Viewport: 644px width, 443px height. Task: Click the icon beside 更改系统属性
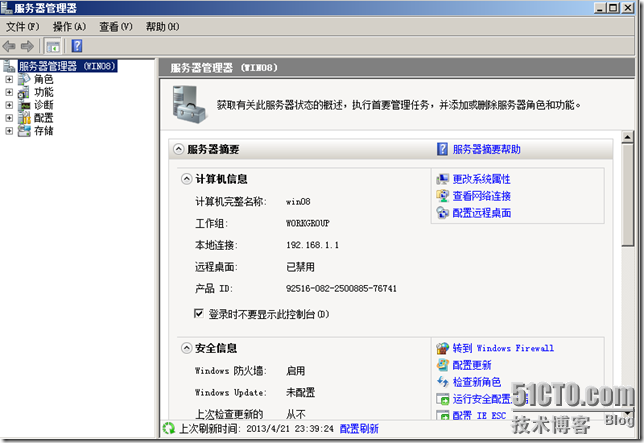point(442,179)
